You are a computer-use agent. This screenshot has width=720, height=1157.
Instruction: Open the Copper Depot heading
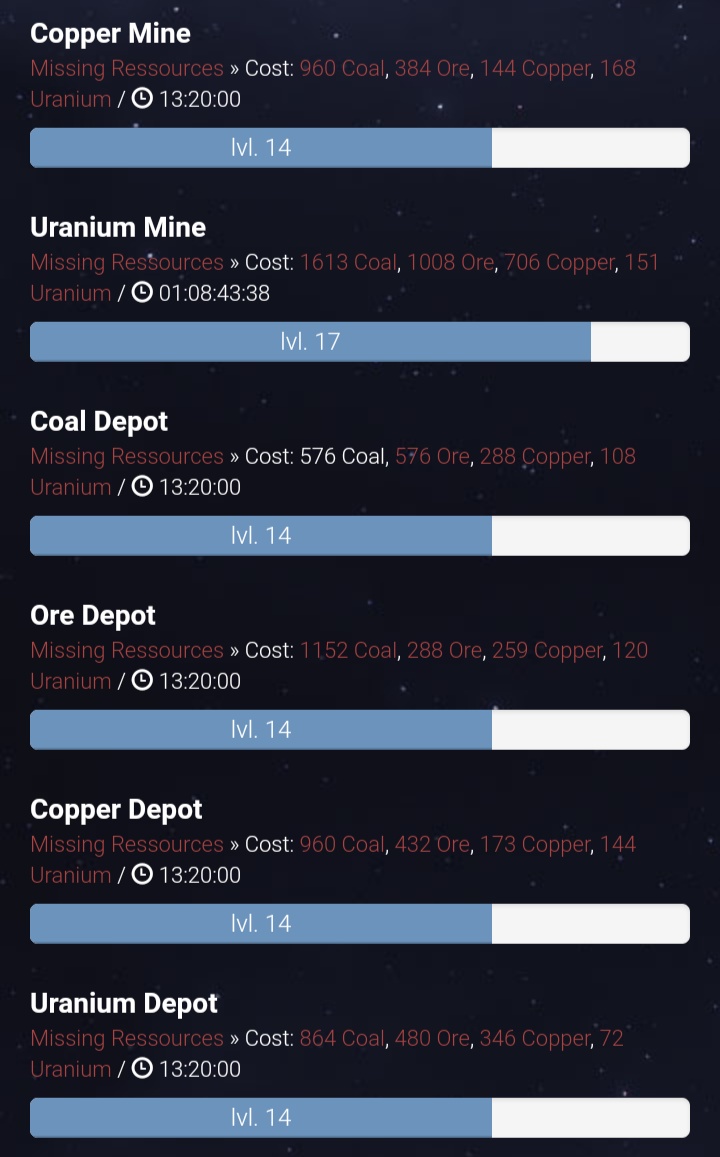click(117, 810)
